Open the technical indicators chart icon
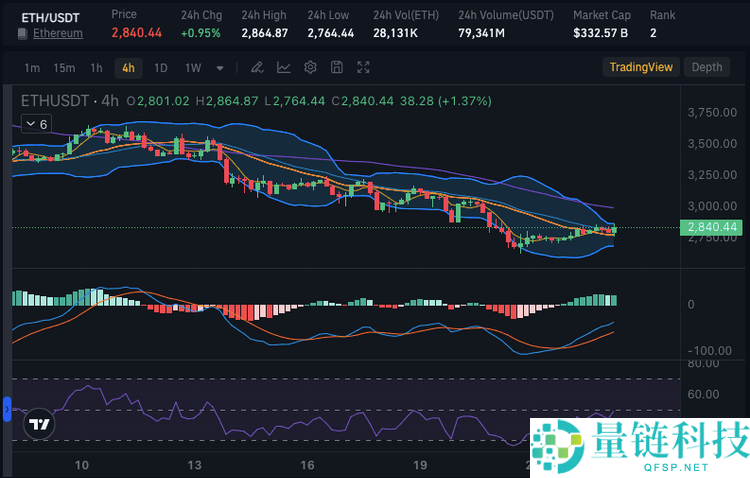The width and height of the screenshot is (750, 478). [284, 67]
